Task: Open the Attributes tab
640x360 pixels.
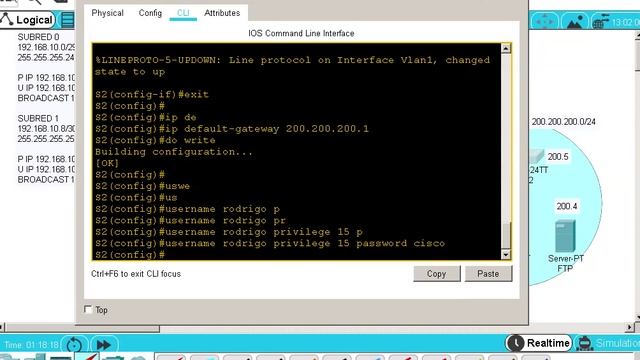Action: [222, 13]
